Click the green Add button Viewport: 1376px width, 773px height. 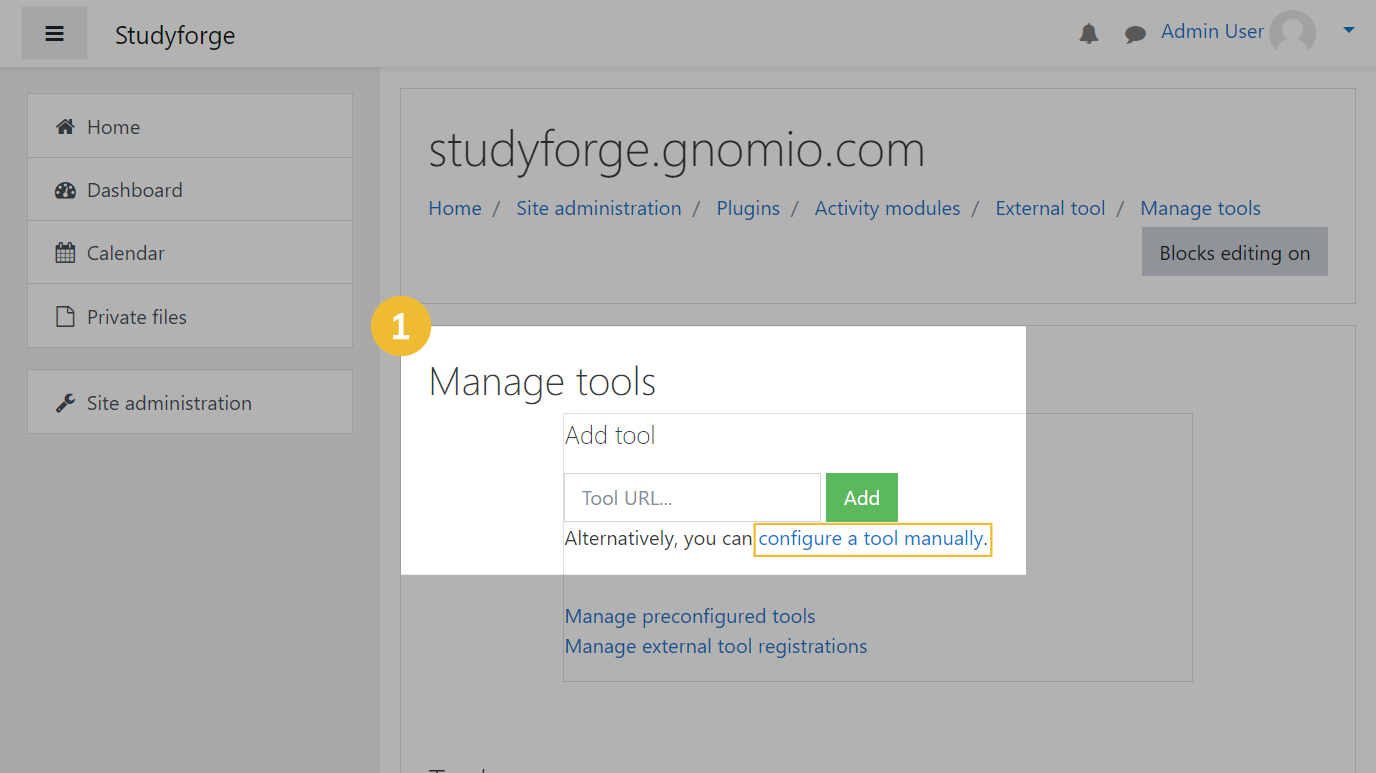862,498
